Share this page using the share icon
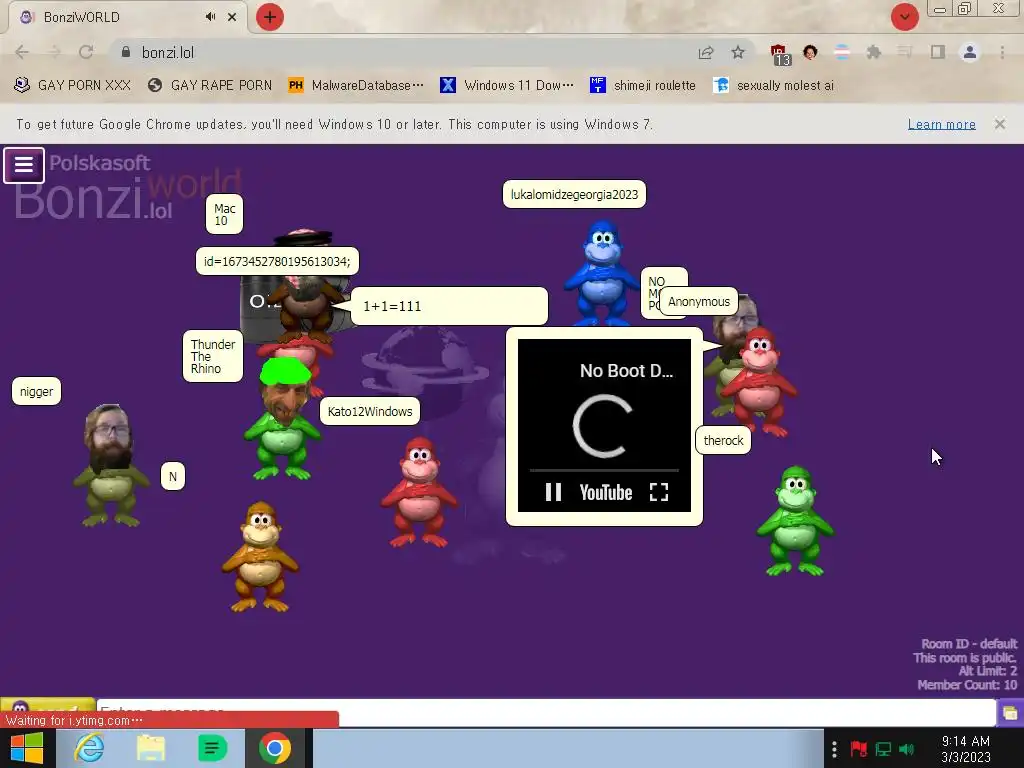Image resolution: width=1024 pixels, height=768 pixels. click(x=706, y=52)
